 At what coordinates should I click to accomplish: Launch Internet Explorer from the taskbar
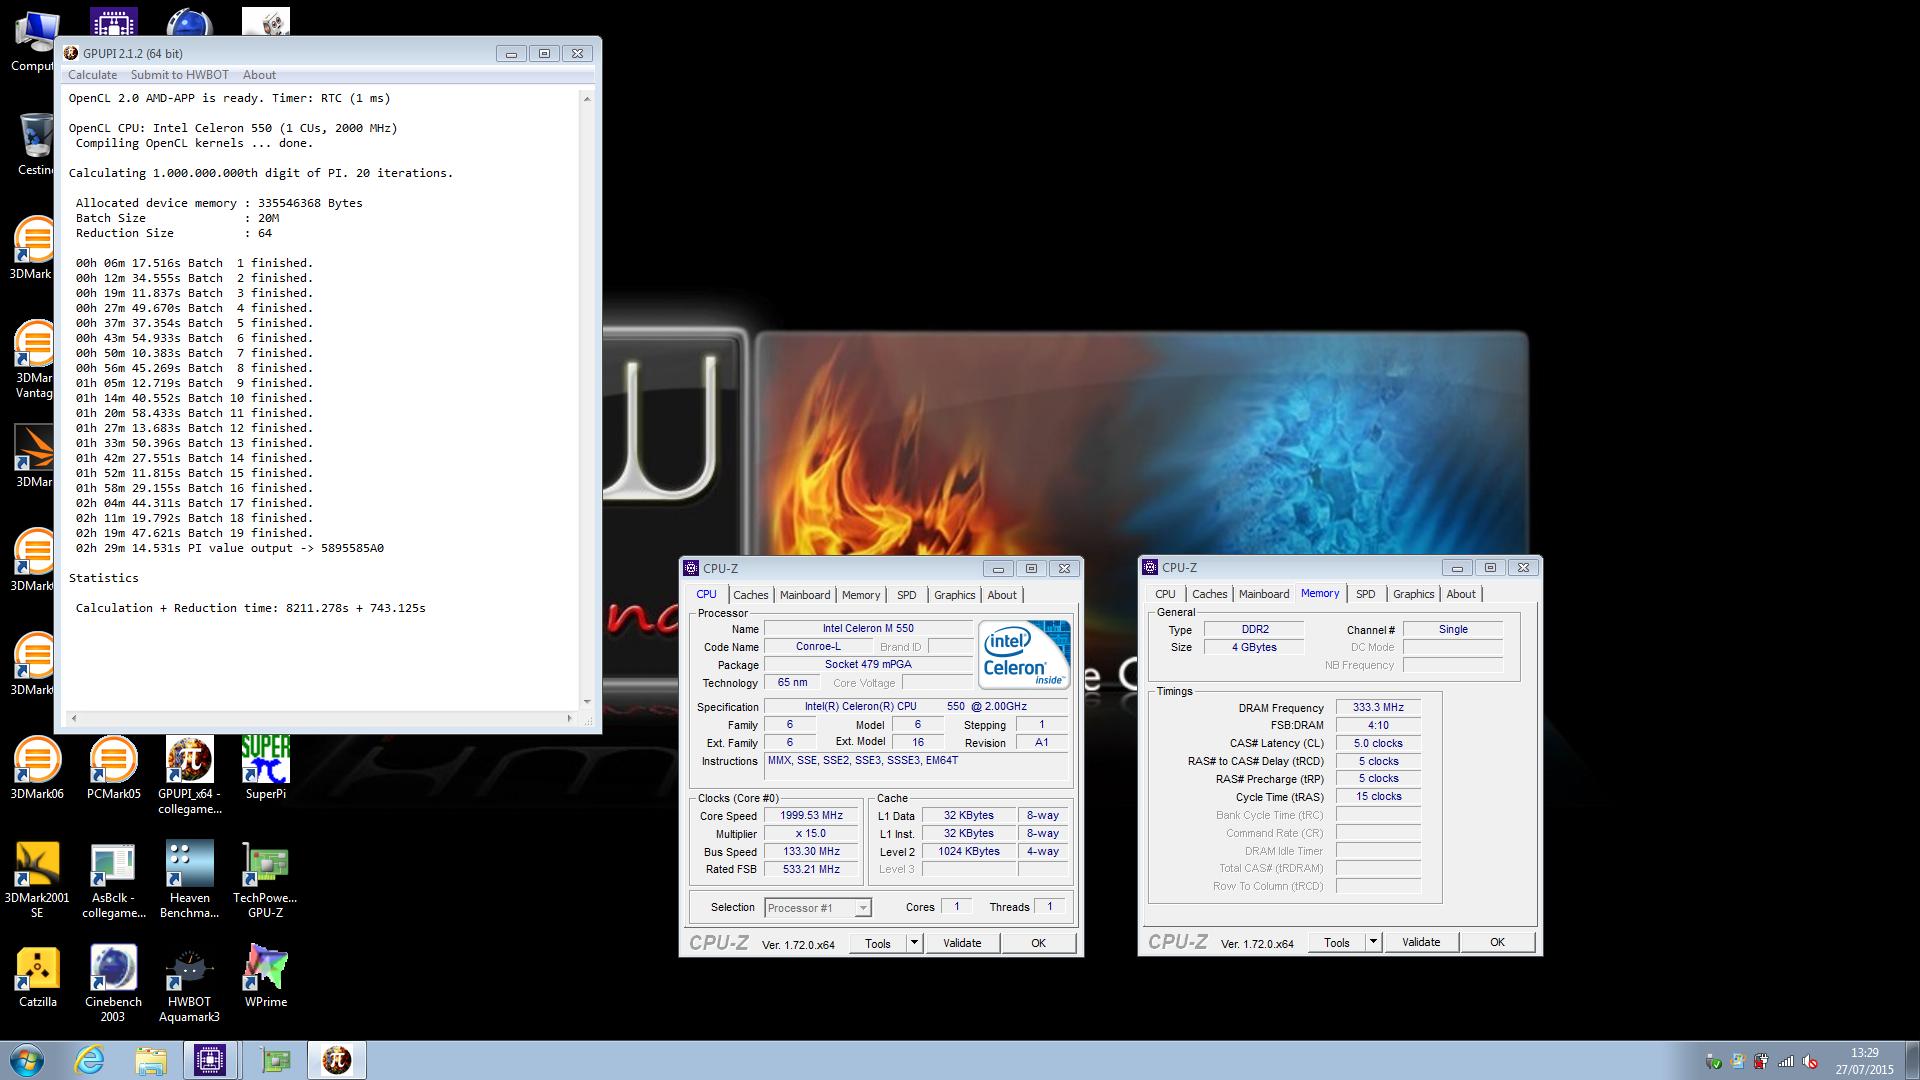tap(89, 1060)
